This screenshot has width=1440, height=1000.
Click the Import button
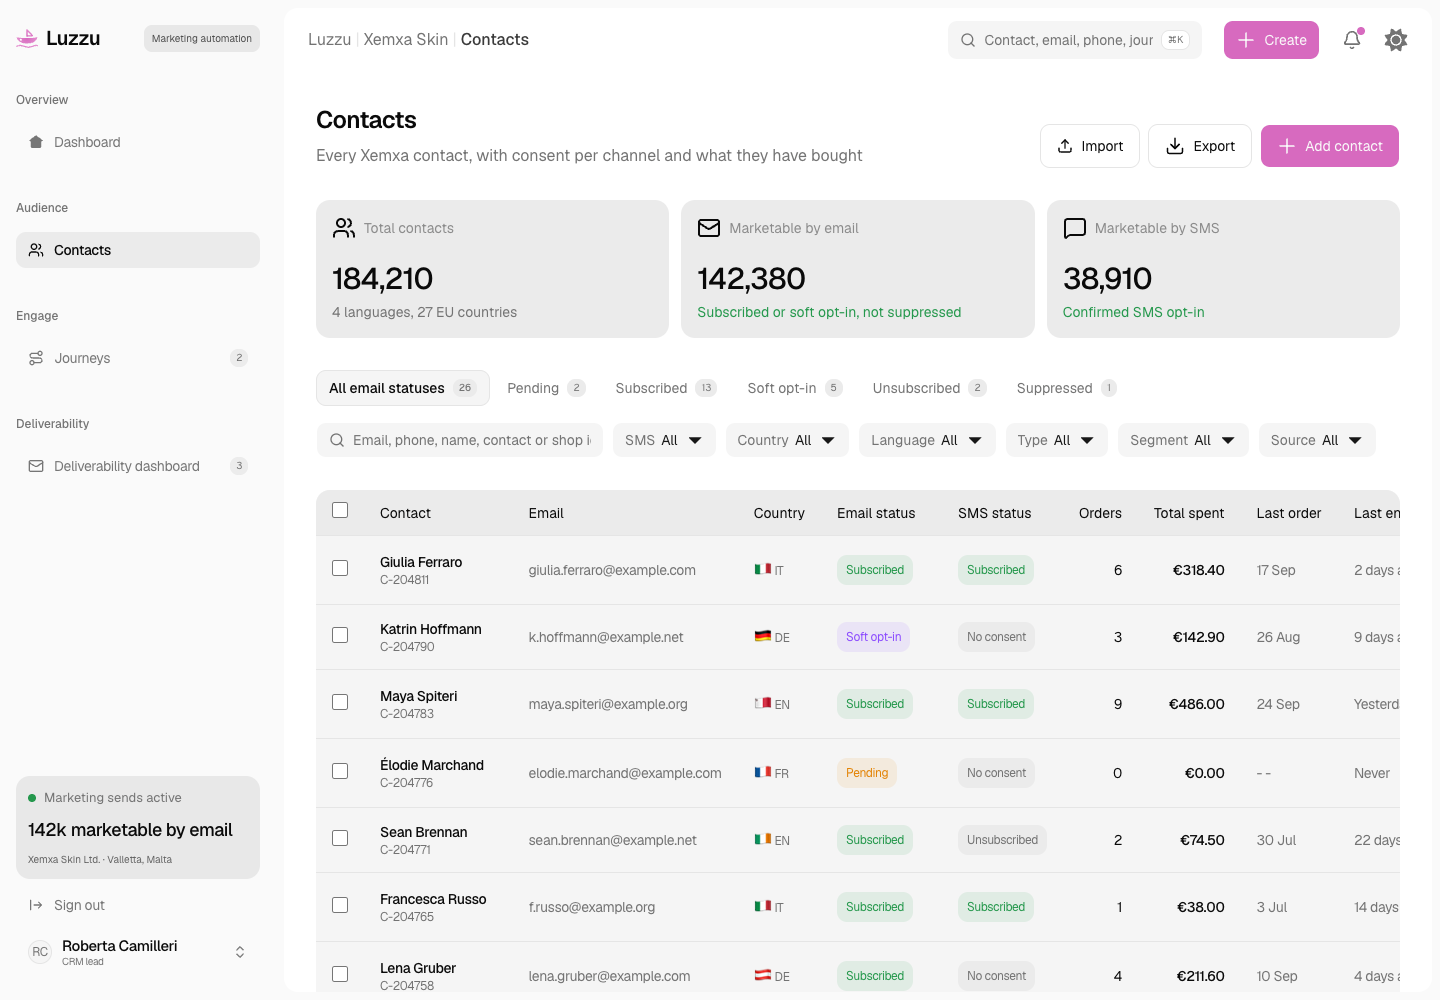click(1090, 146)
